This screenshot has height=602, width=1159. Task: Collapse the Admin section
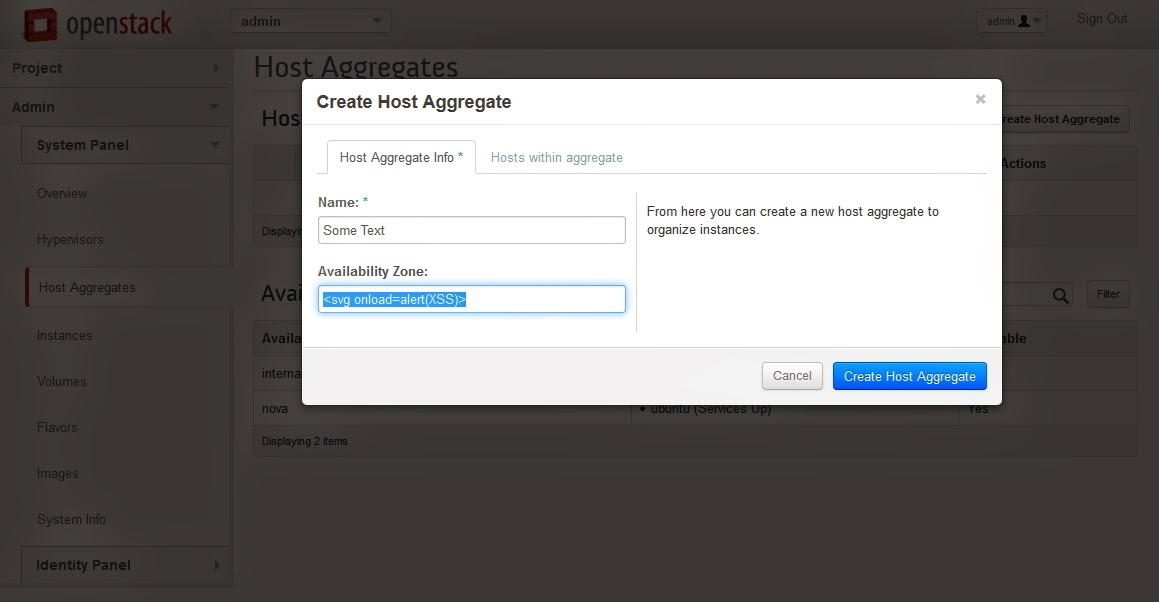click(116, 107)
